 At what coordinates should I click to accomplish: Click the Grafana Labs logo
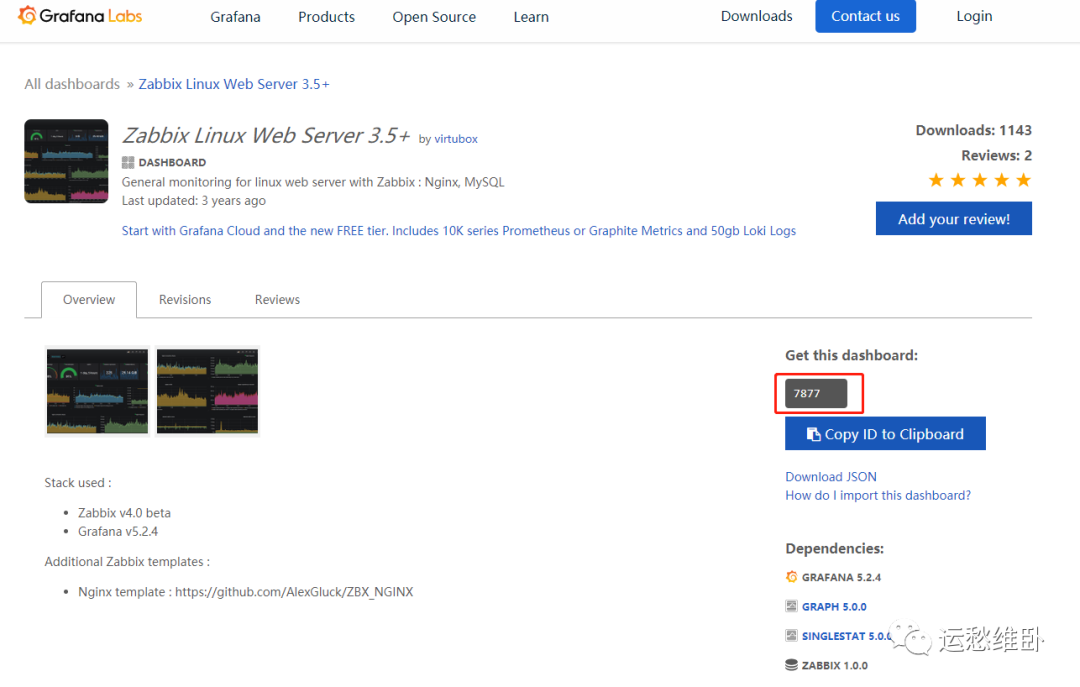click(x=80, y=15)
